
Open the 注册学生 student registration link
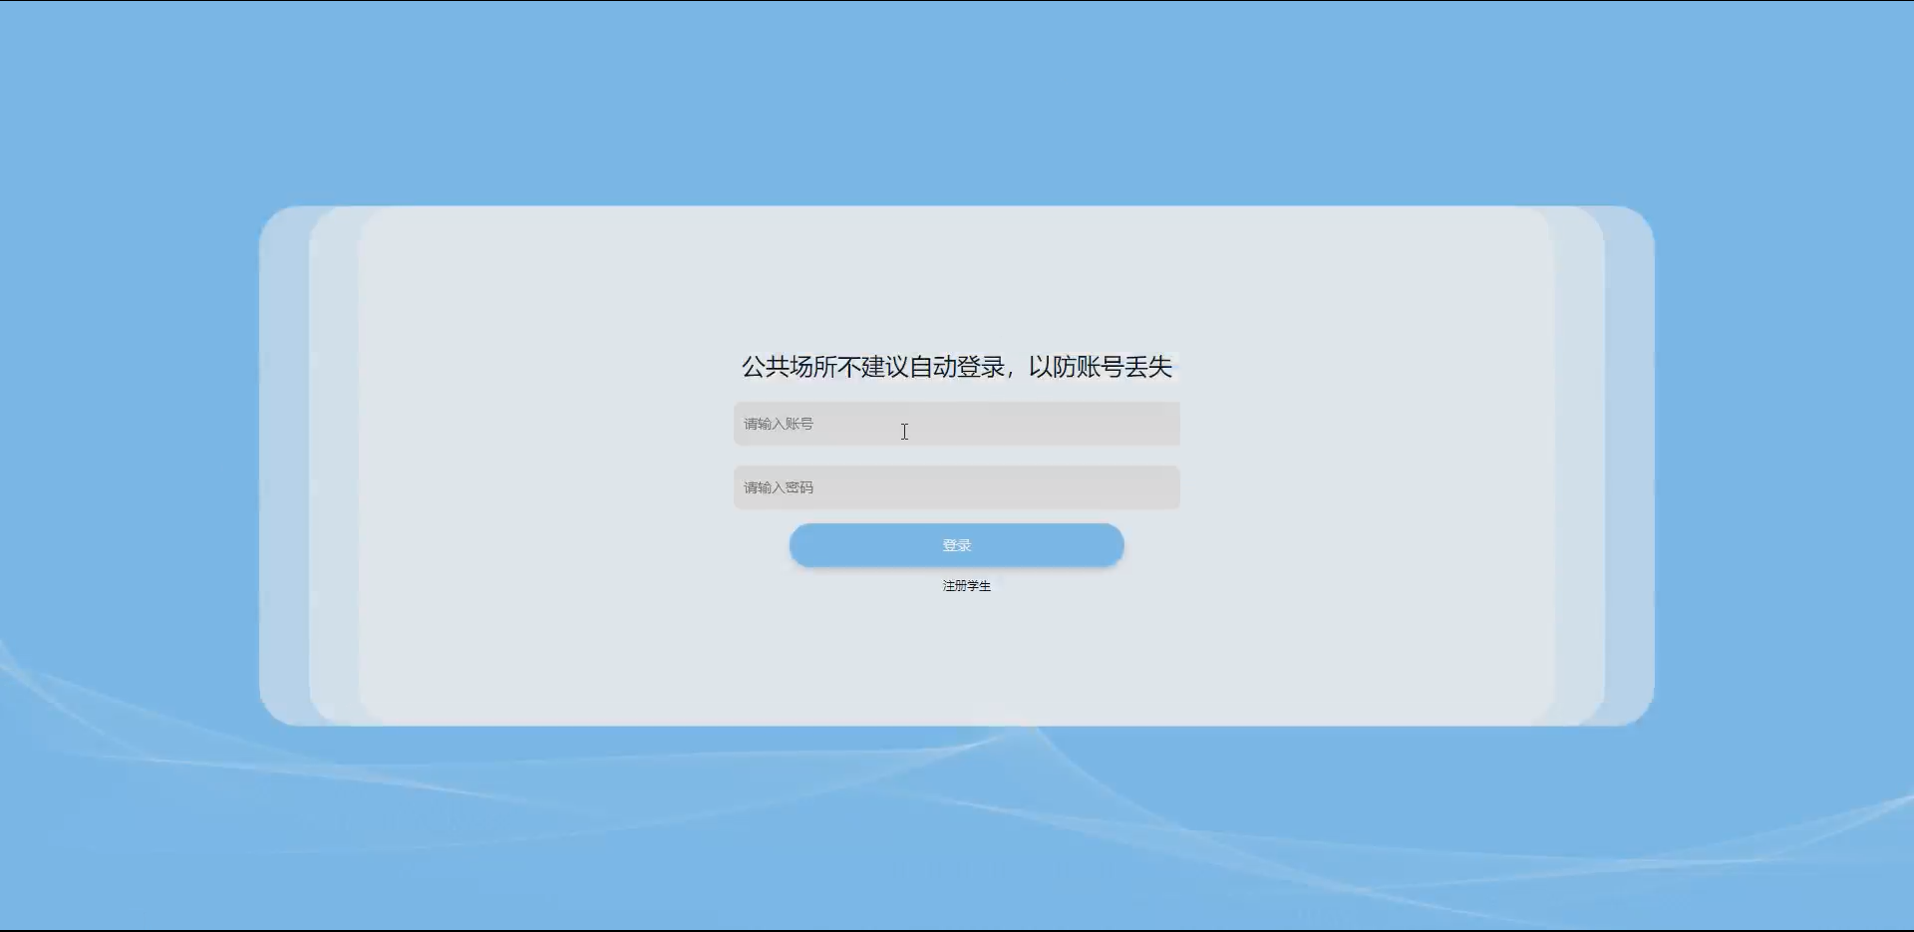(966, 586)
